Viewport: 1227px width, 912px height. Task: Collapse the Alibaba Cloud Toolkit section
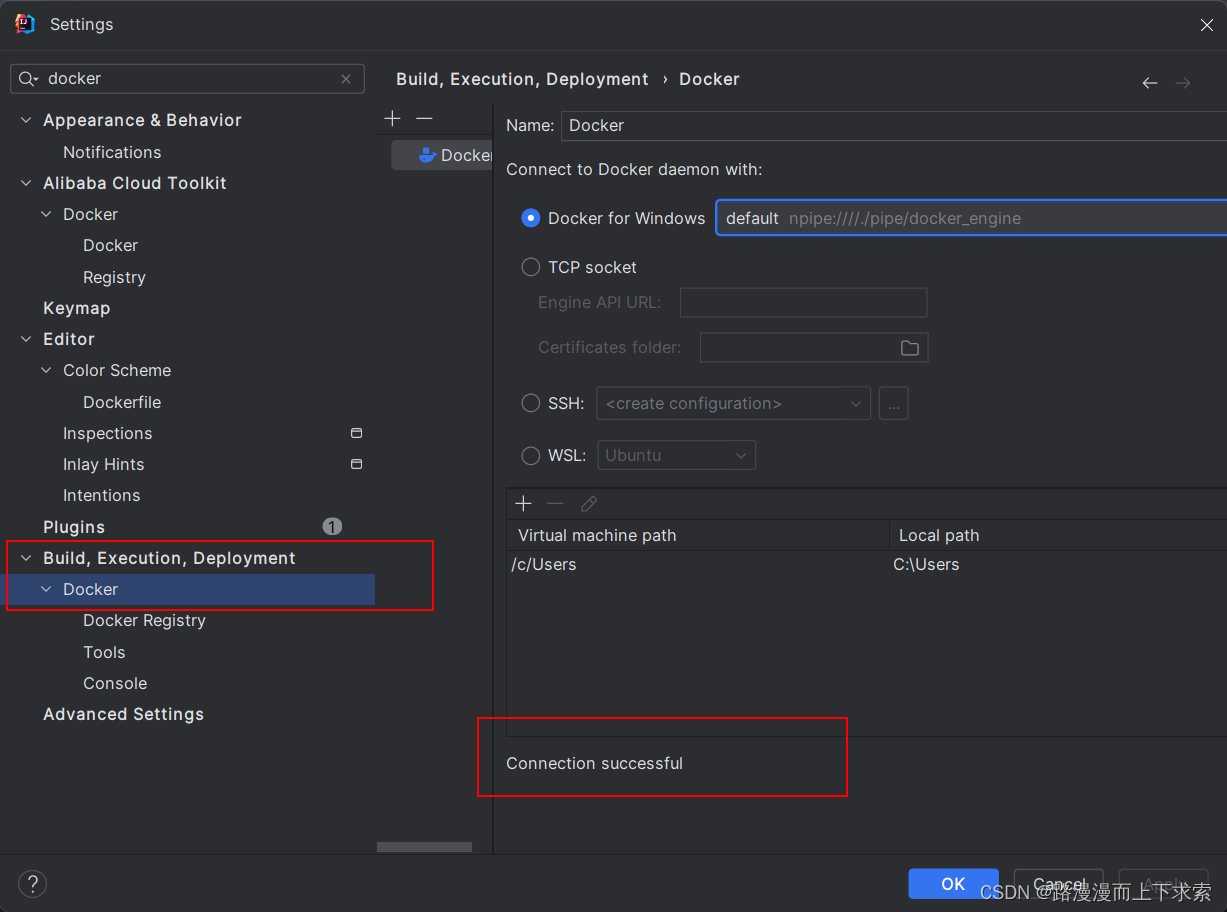pyautogui.click(x=26, y=183)
